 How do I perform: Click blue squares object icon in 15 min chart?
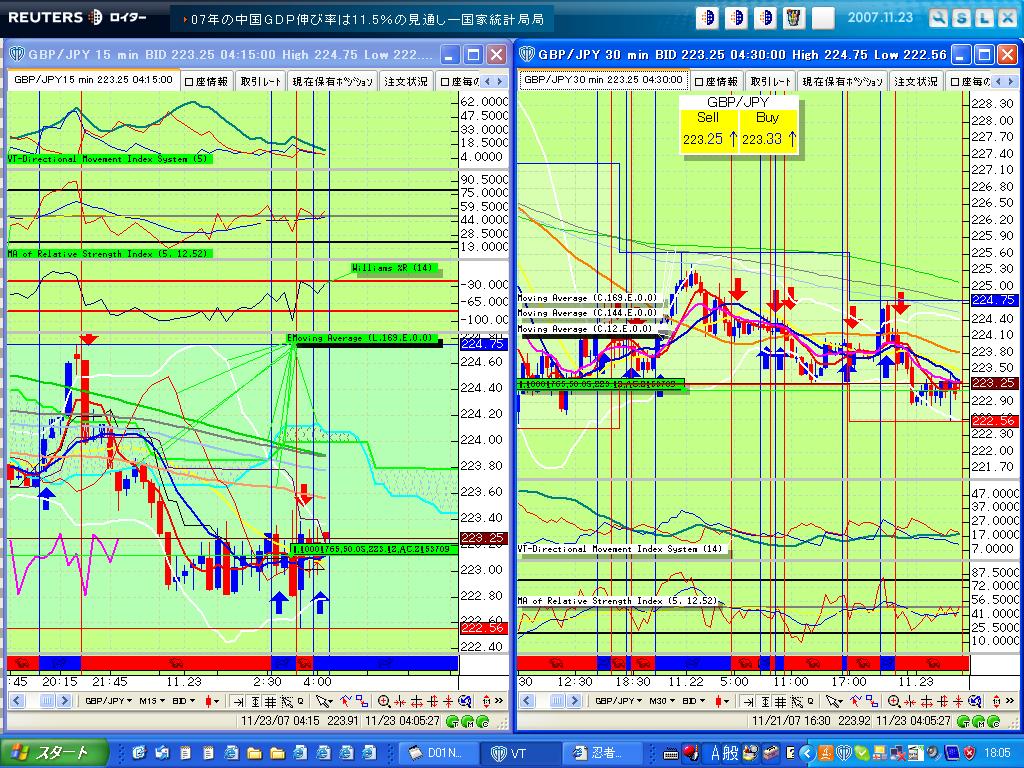362,702
